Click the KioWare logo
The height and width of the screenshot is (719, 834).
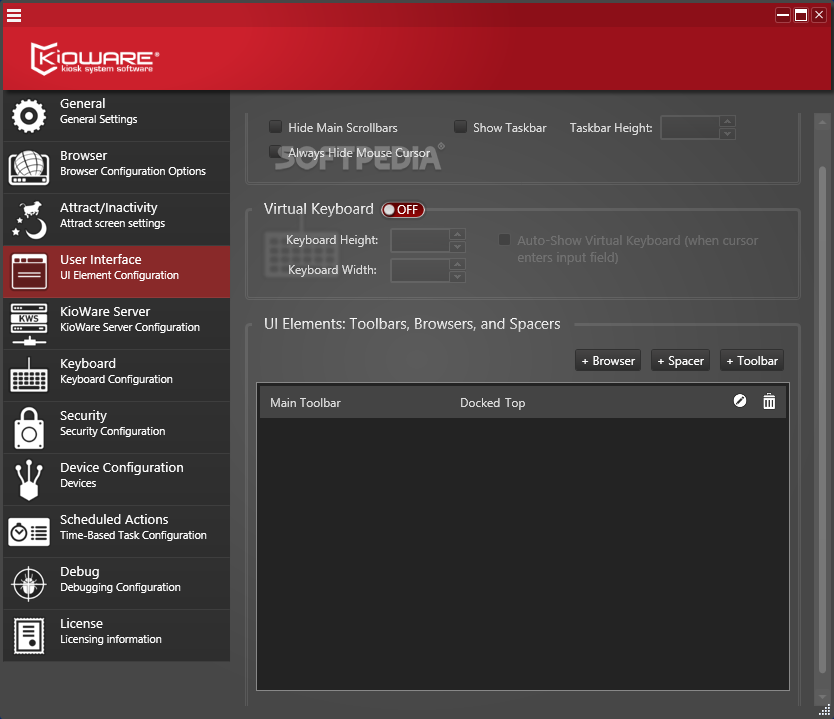pyautogui.click(x=94, y=58)
